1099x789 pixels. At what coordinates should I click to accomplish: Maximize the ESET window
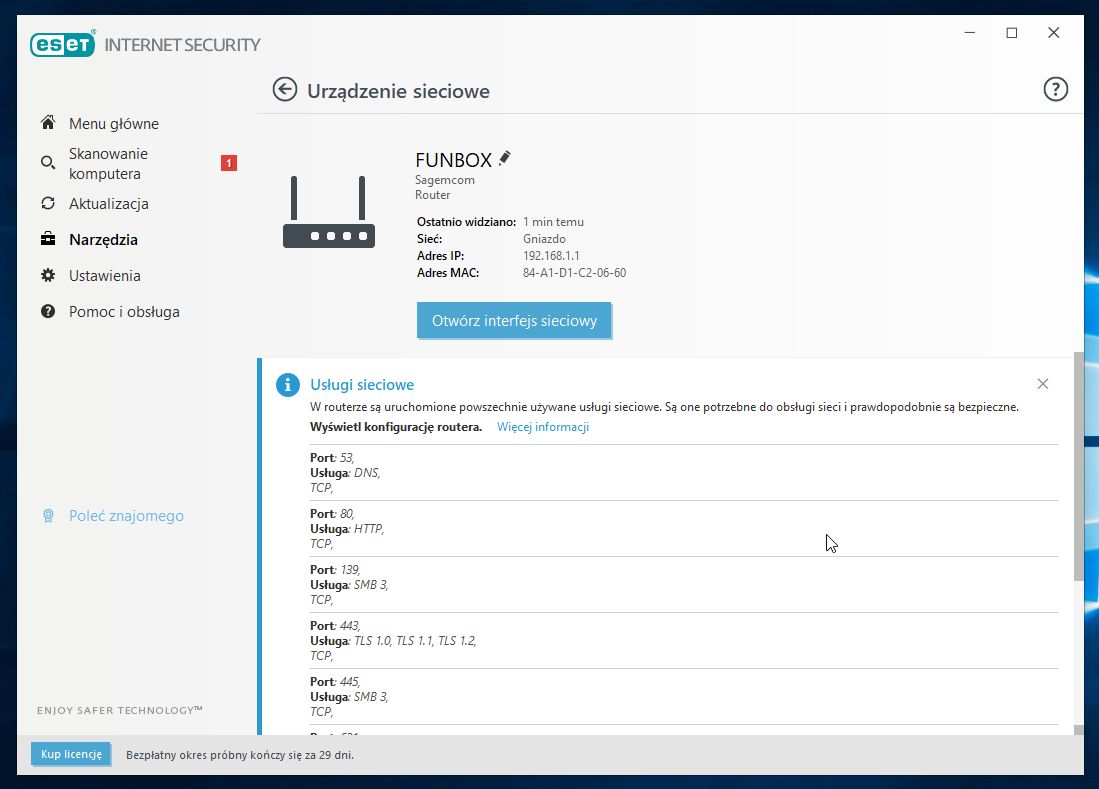pyautogui.click(x=1011, y=33)
